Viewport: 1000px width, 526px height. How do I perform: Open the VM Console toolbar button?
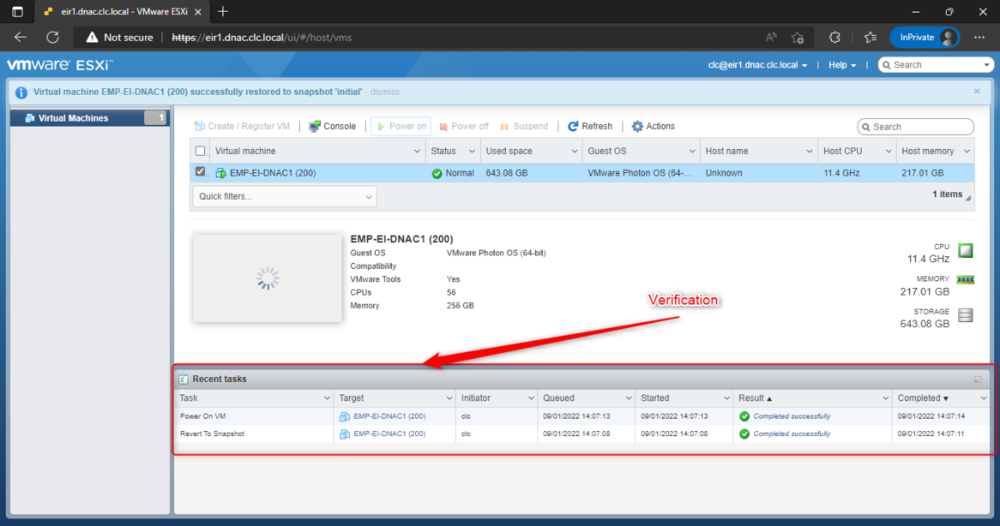point(332,126)
